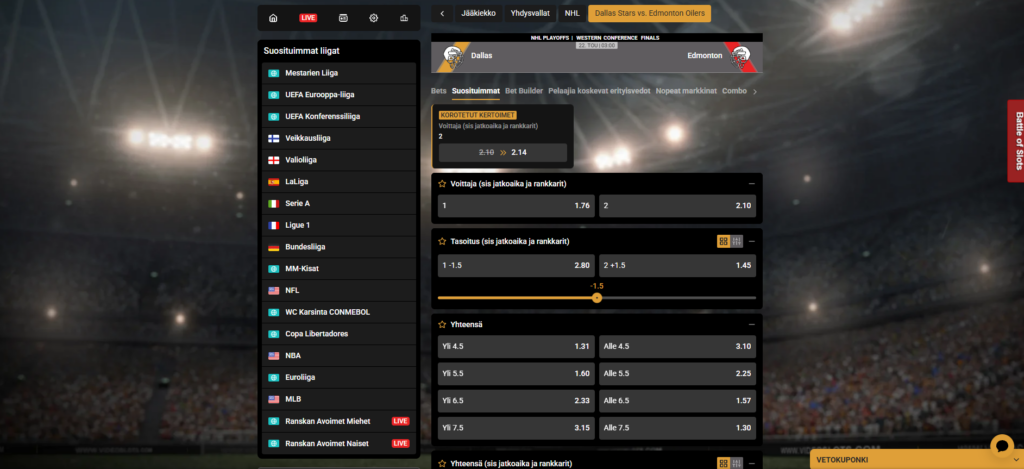The height and width of the screenshot is (469, 1024).
Task: Open the settings gear in the sports navigation
Action: pyautogui.click(x=374, y=18)
